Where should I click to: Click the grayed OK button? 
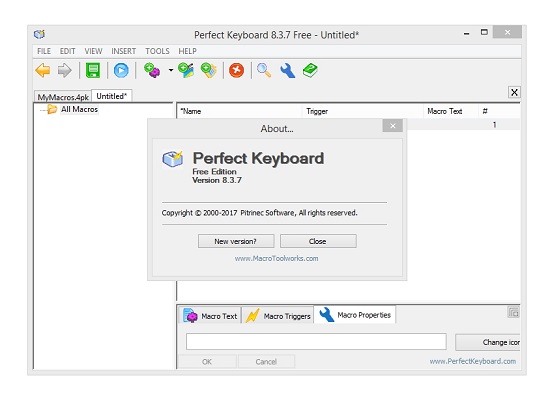(207, 361)
